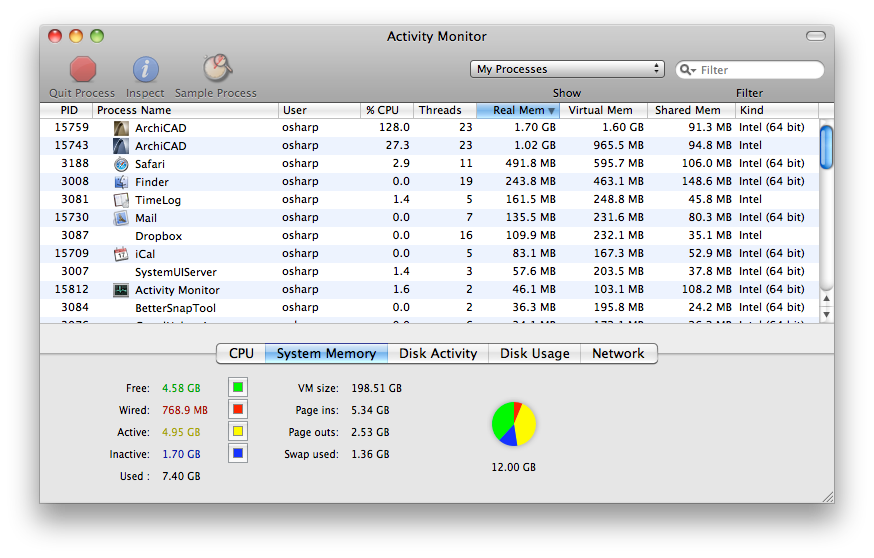Image resolution: width=874 pixels, height=558 pixels.
Task: Click the yellow Active memory color swatch
Action: (238, 431)
